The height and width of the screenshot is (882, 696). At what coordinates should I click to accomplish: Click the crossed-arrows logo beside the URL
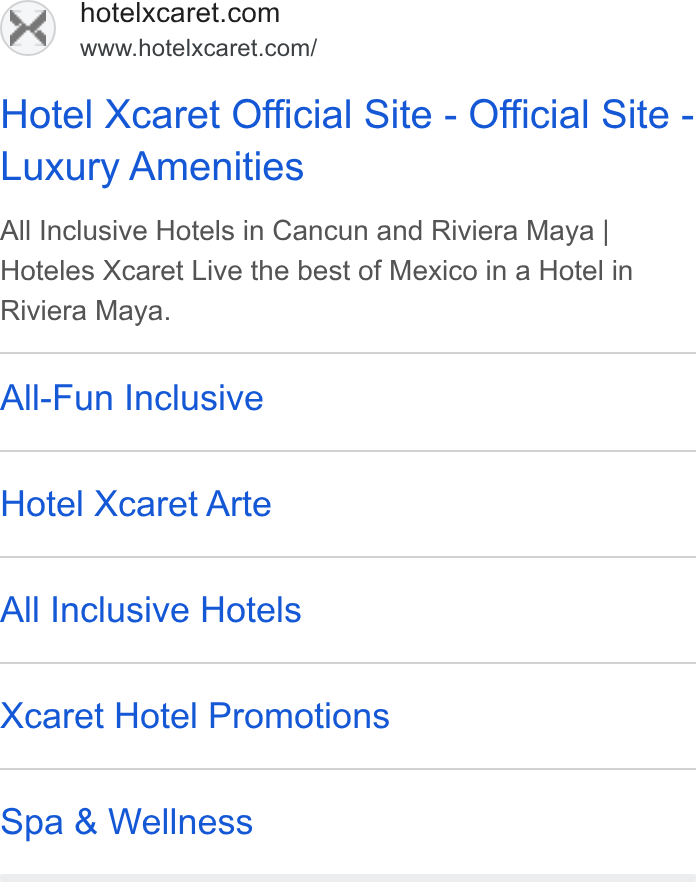coord(28,28)
